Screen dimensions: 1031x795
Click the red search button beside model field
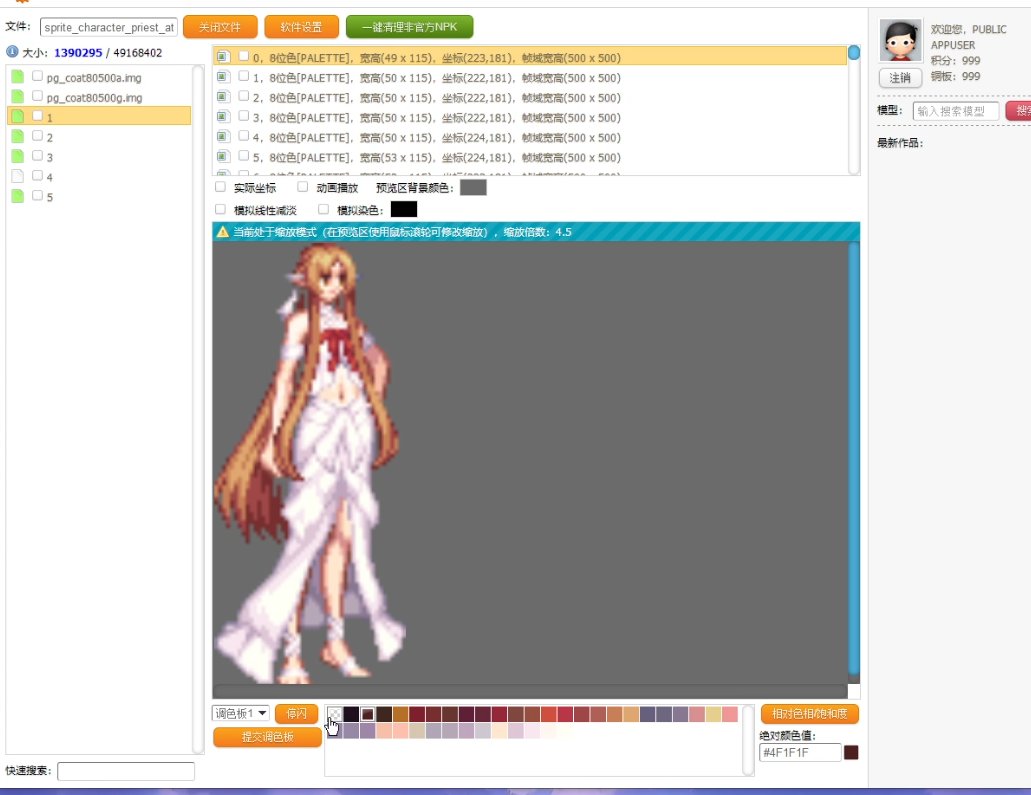pos(1019,110)
